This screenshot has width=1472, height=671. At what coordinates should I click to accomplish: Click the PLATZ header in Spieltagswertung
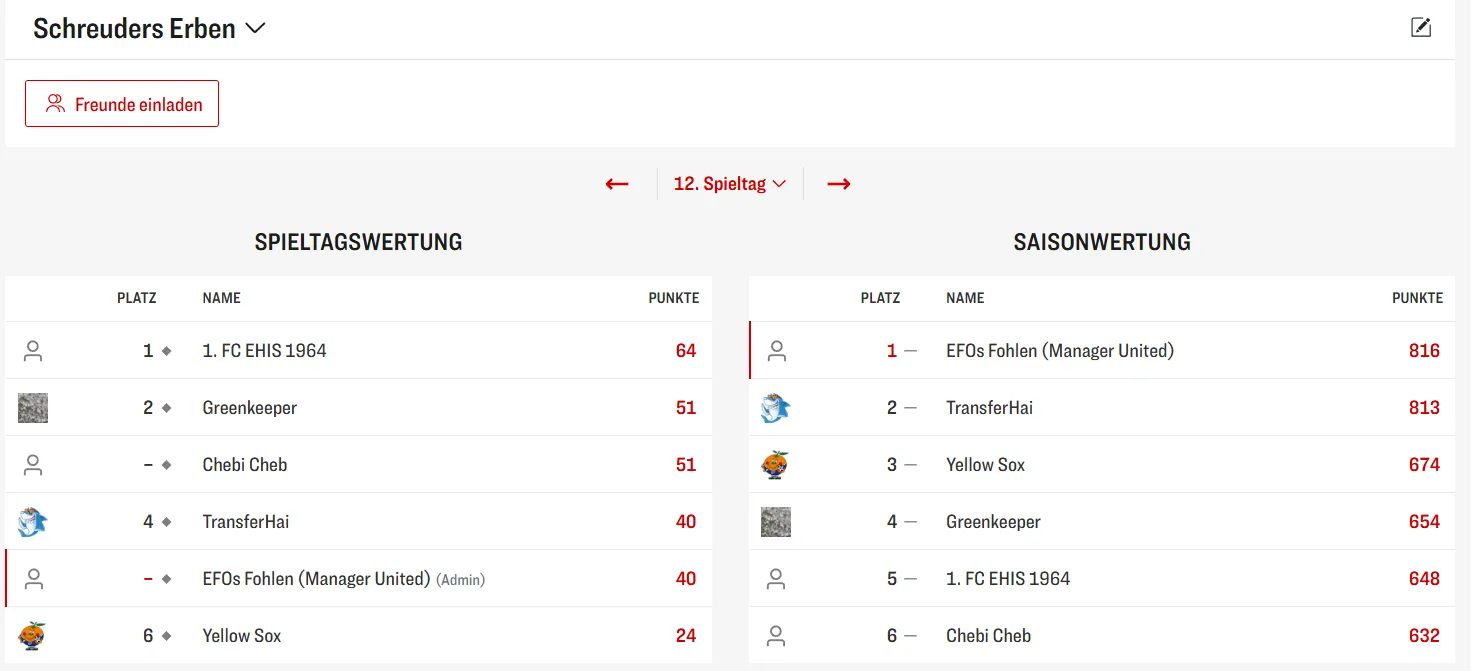[x=136, y=298]
